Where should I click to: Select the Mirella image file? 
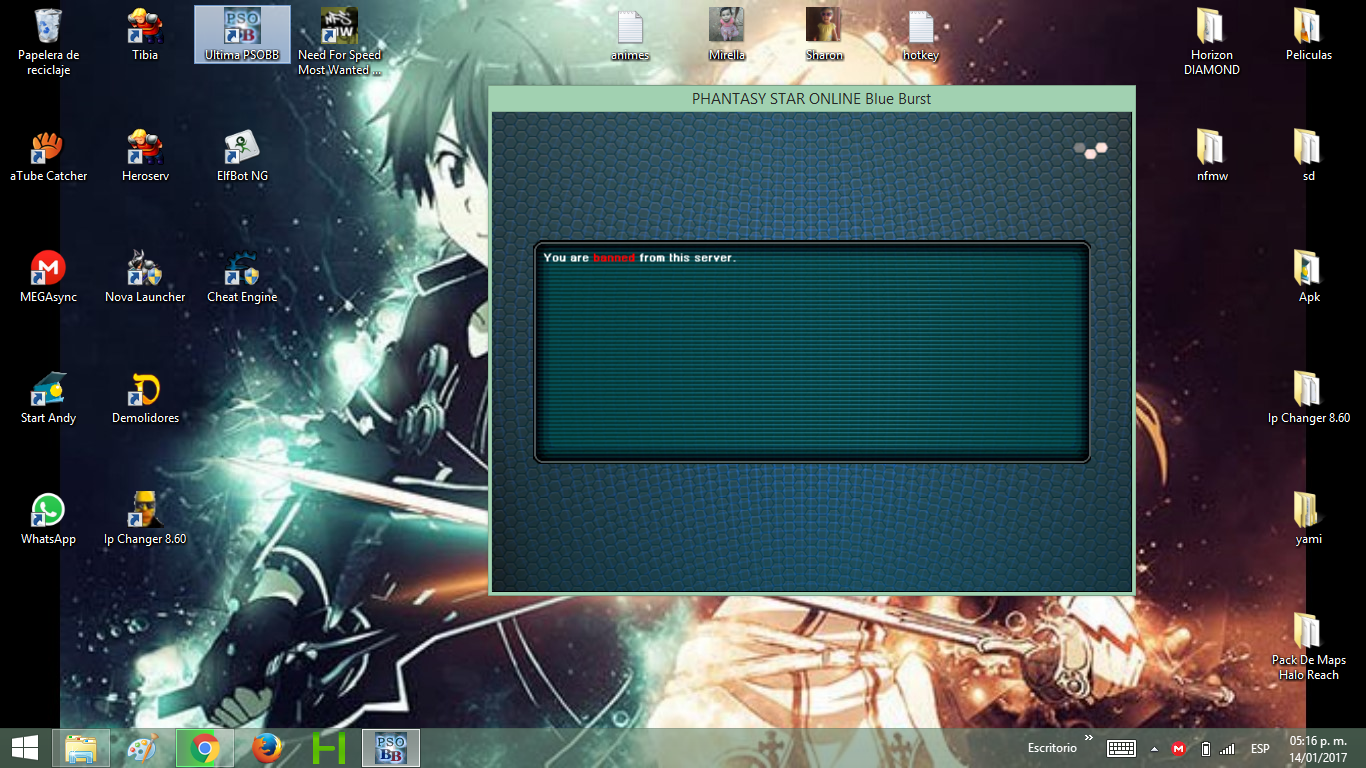click(727, 35)
